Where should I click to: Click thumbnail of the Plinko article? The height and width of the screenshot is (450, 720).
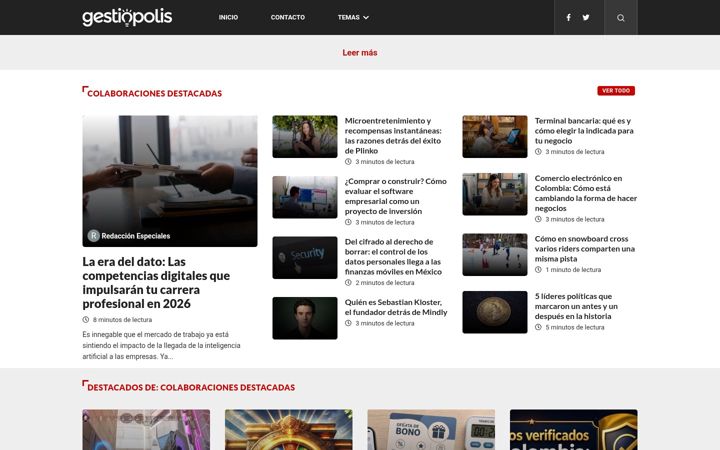pyautogui.click(x=305, y=136)
